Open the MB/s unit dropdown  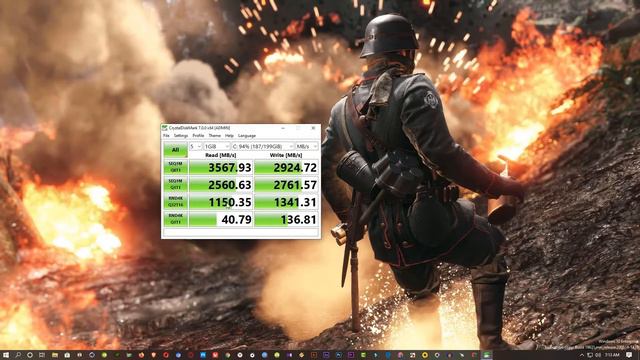tap(307, 146)
